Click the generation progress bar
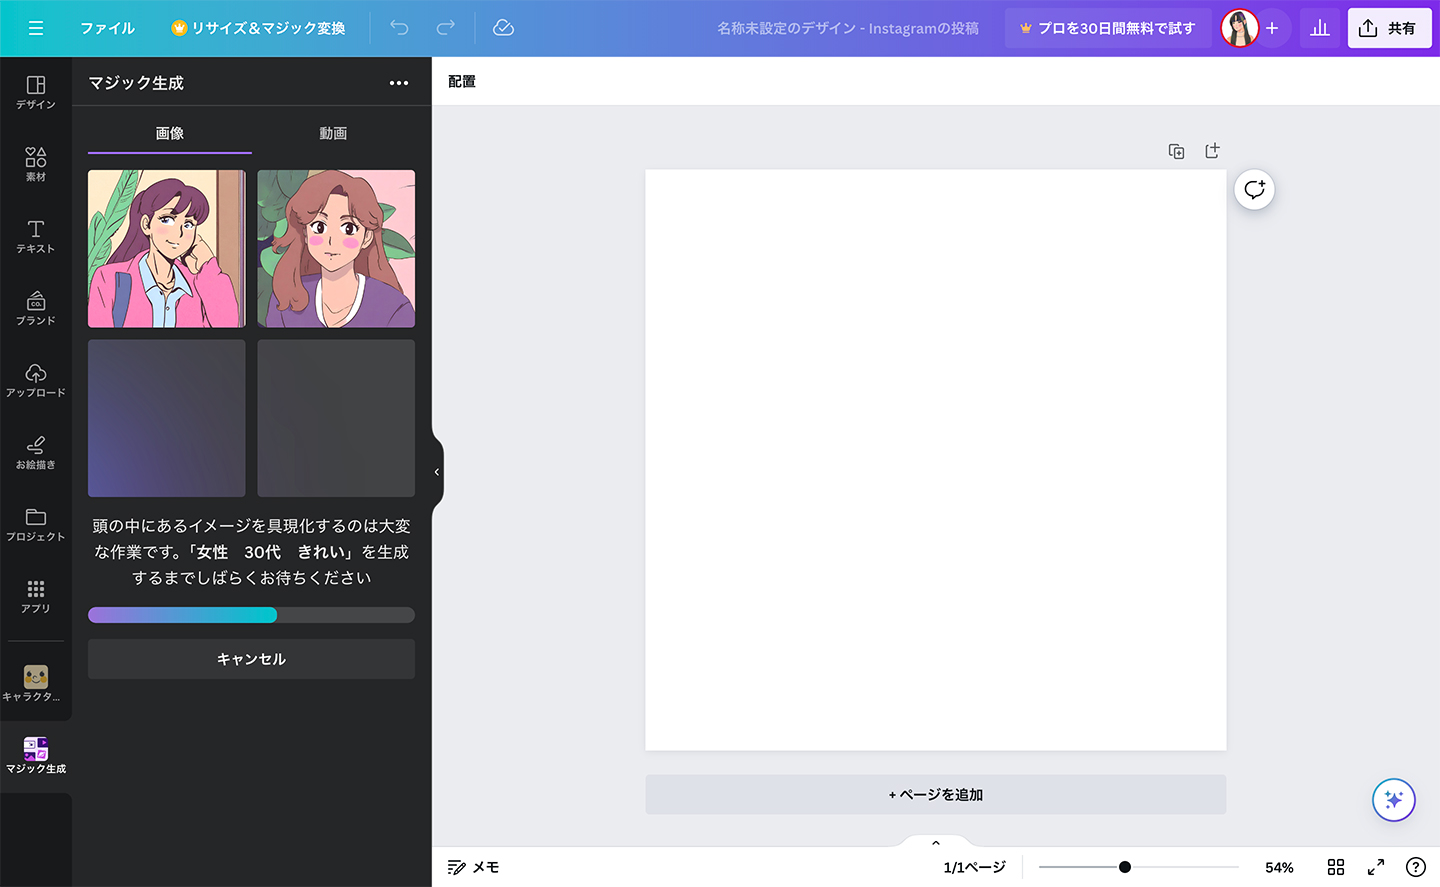The image size is (1440, 887). 251,615
